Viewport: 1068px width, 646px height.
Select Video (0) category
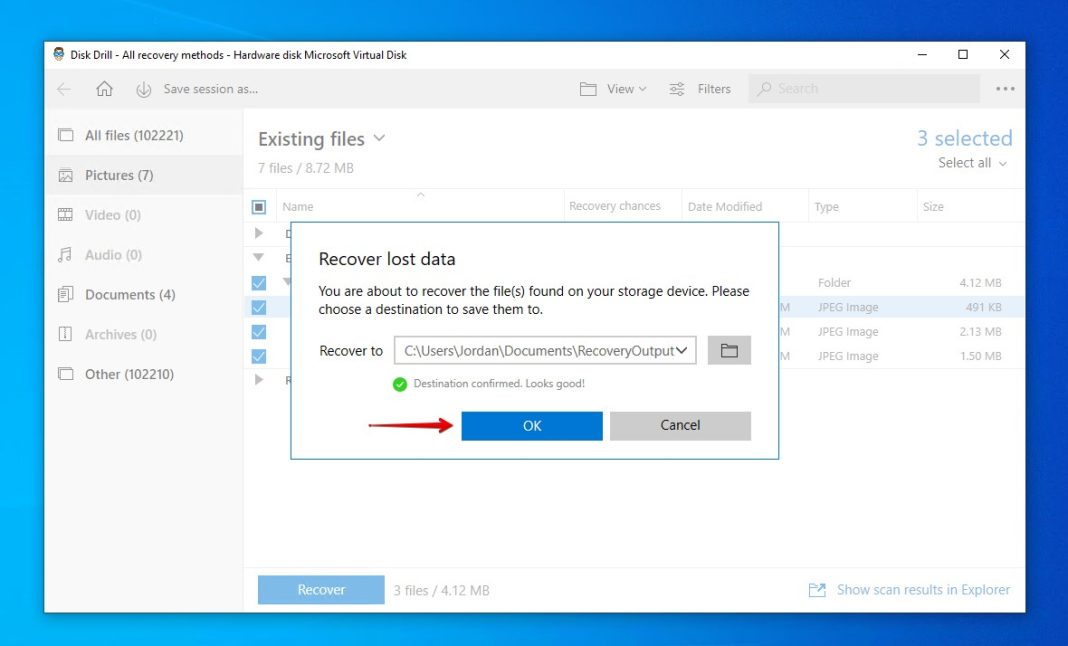pos(144,215)
